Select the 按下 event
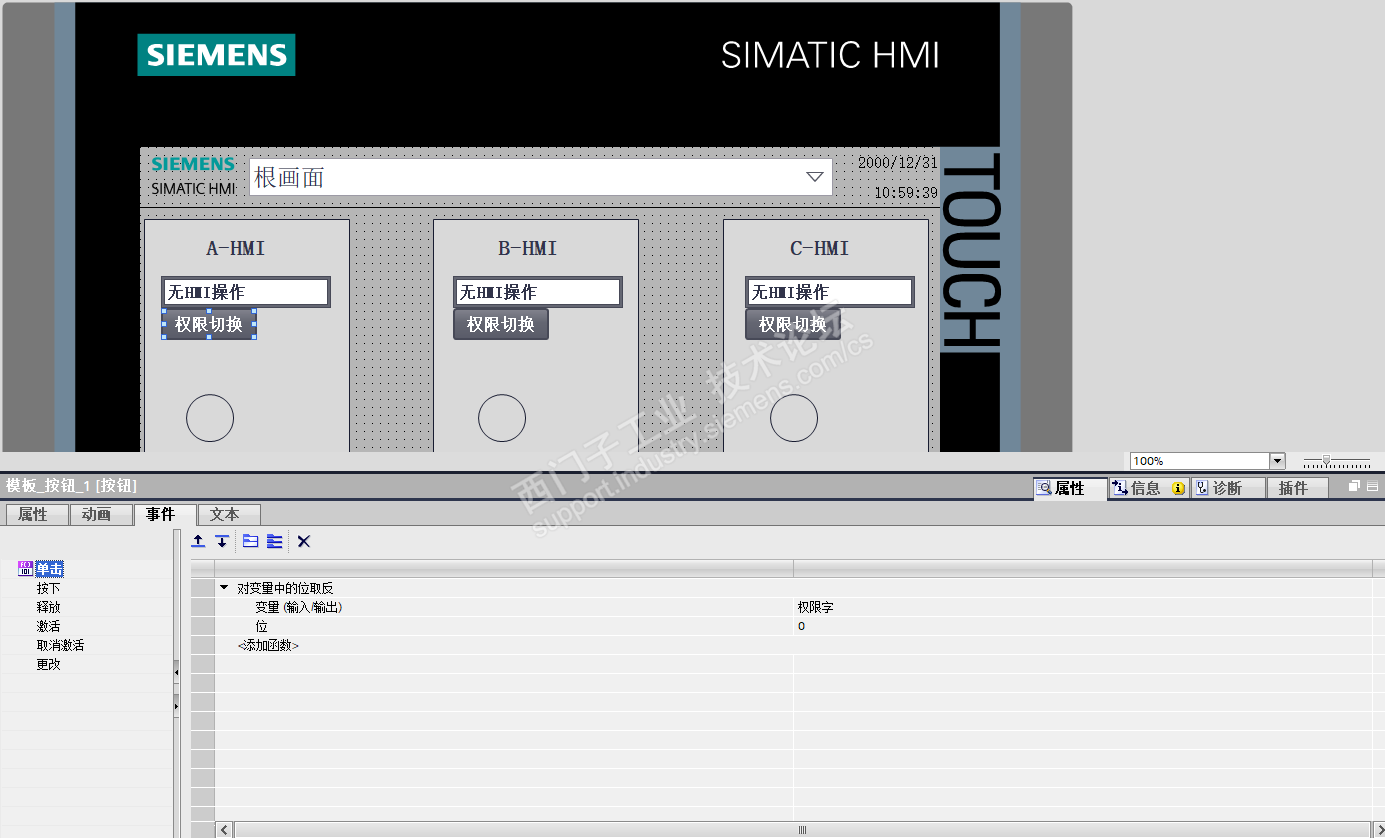 pyautogui.click(x=49, y=588)
